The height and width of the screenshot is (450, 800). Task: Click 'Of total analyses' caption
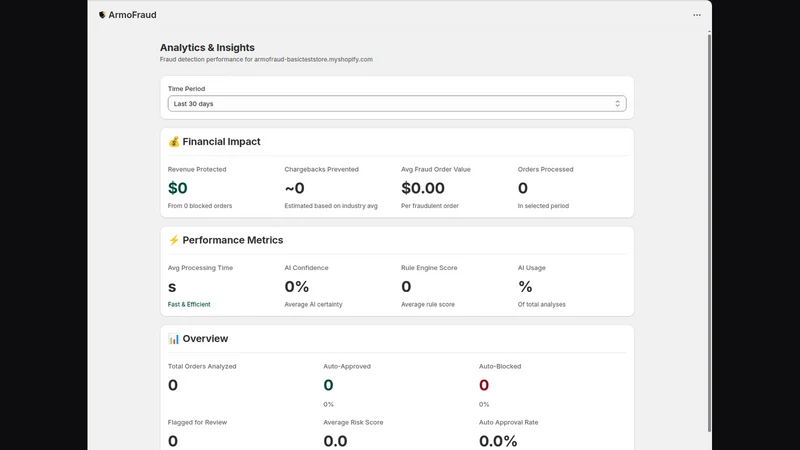coord(542,305)
